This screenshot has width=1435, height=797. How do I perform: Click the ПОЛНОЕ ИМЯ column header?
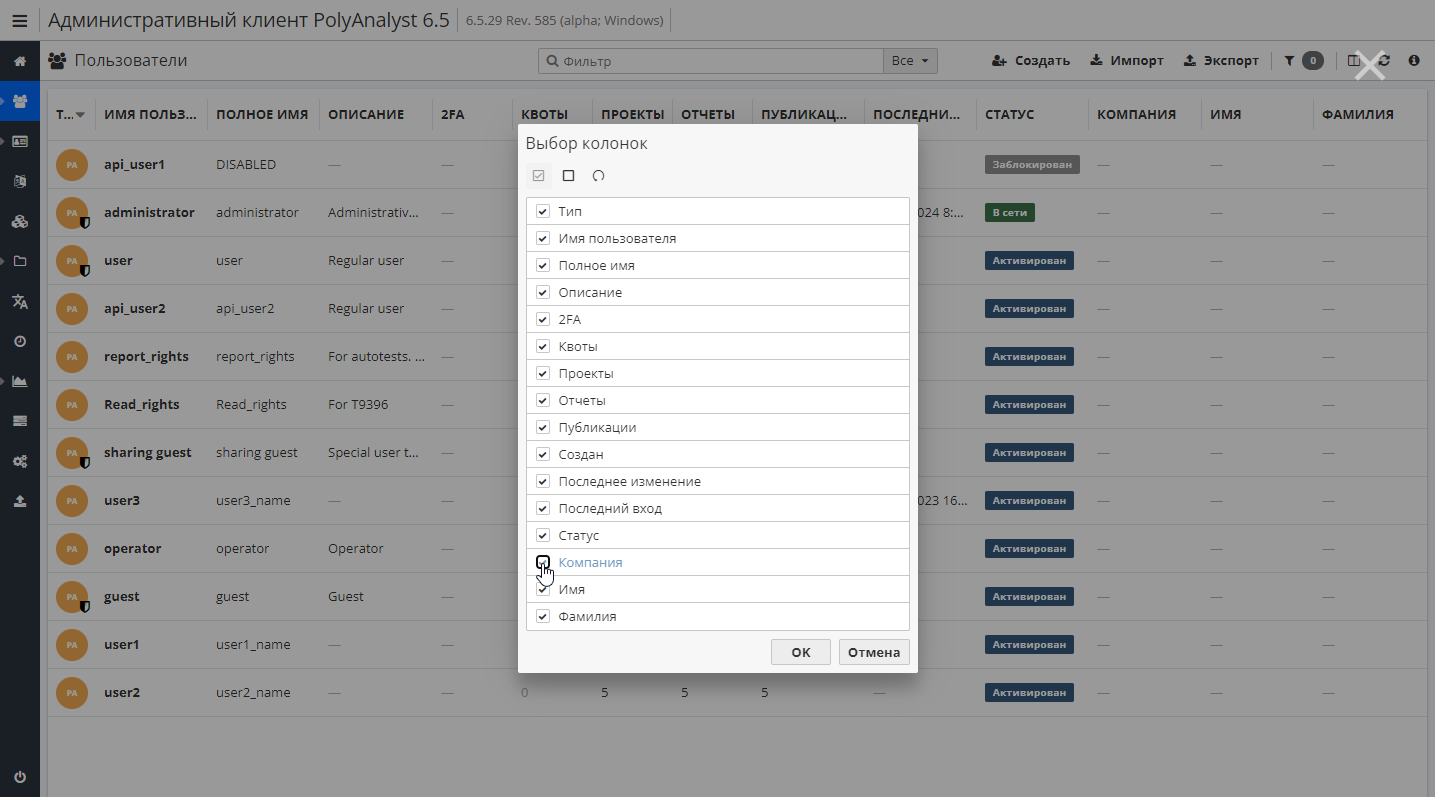pyautogui.click(x=262, y=115)
